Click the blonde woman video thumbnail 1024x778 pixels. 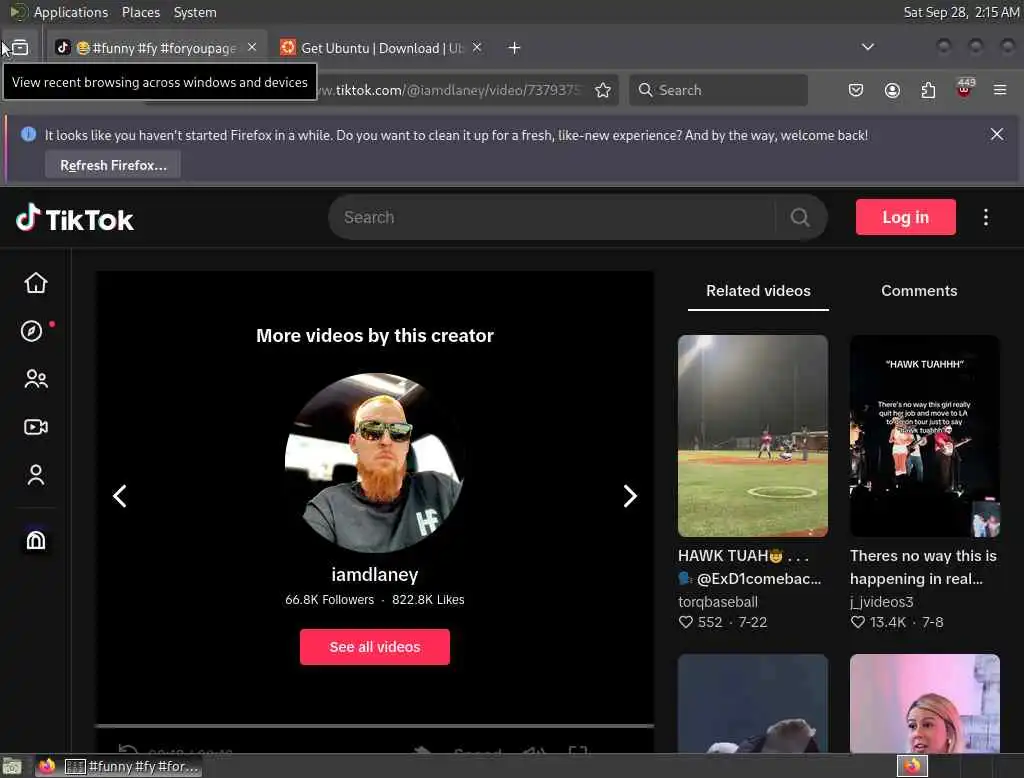coord(924,704)
